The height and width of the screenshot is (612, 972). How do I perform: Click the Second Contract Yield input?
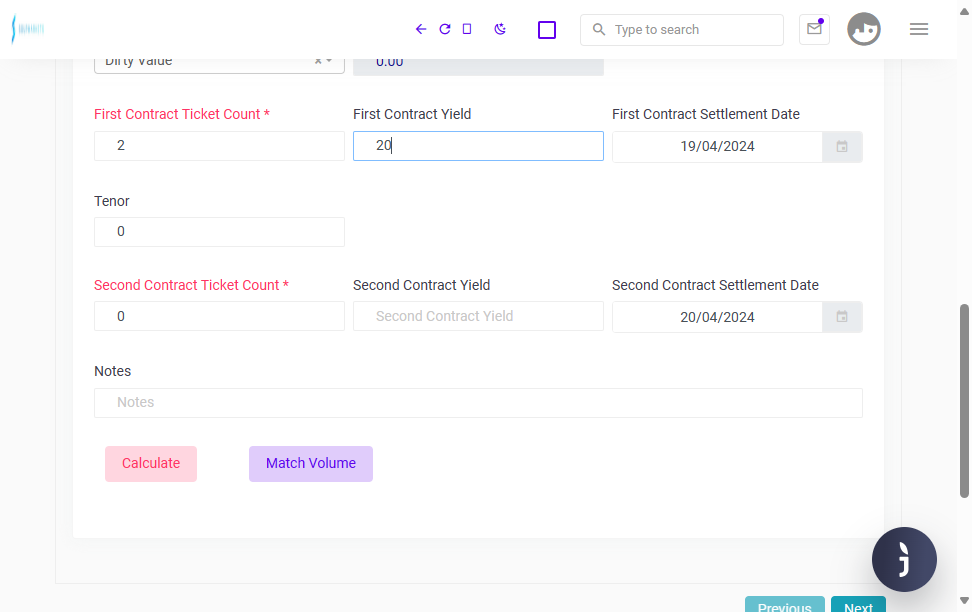(x=478, y=316)
